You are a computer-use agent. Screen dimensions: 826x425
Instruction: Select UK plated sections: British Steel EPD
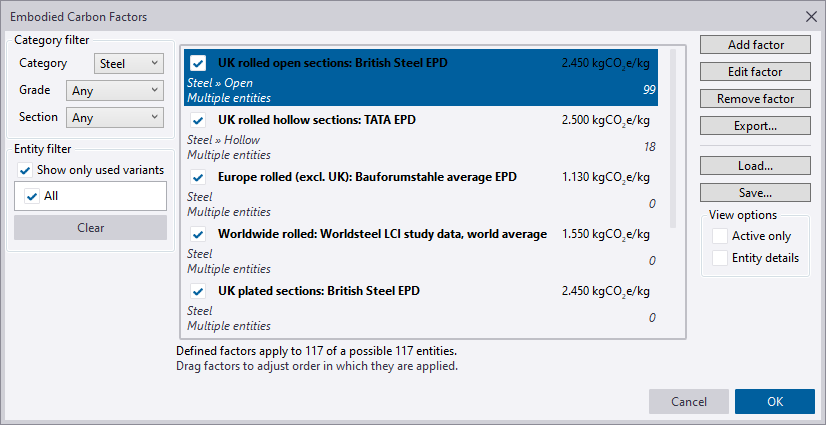click(x=421, y=305)
